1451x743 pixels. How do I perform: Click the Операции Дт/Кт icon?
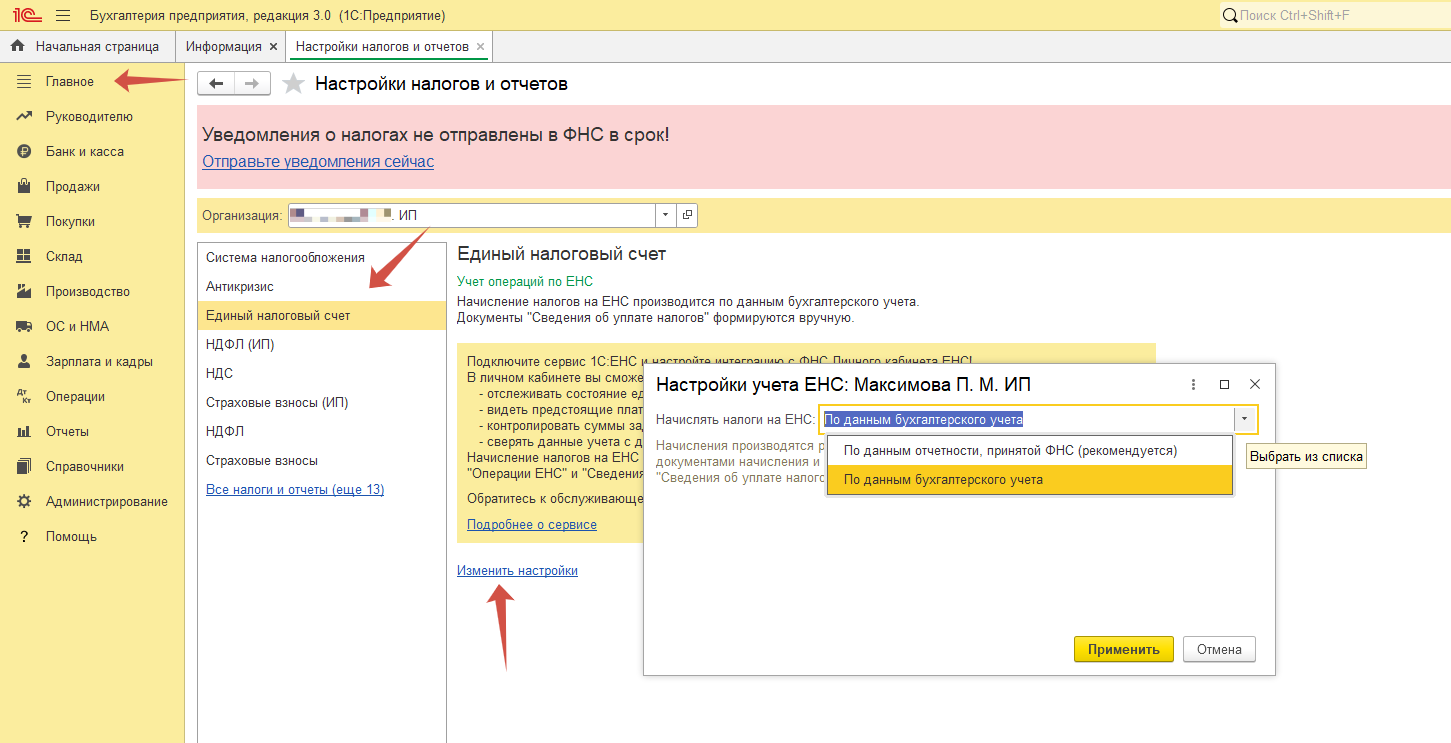coord(24,396)
